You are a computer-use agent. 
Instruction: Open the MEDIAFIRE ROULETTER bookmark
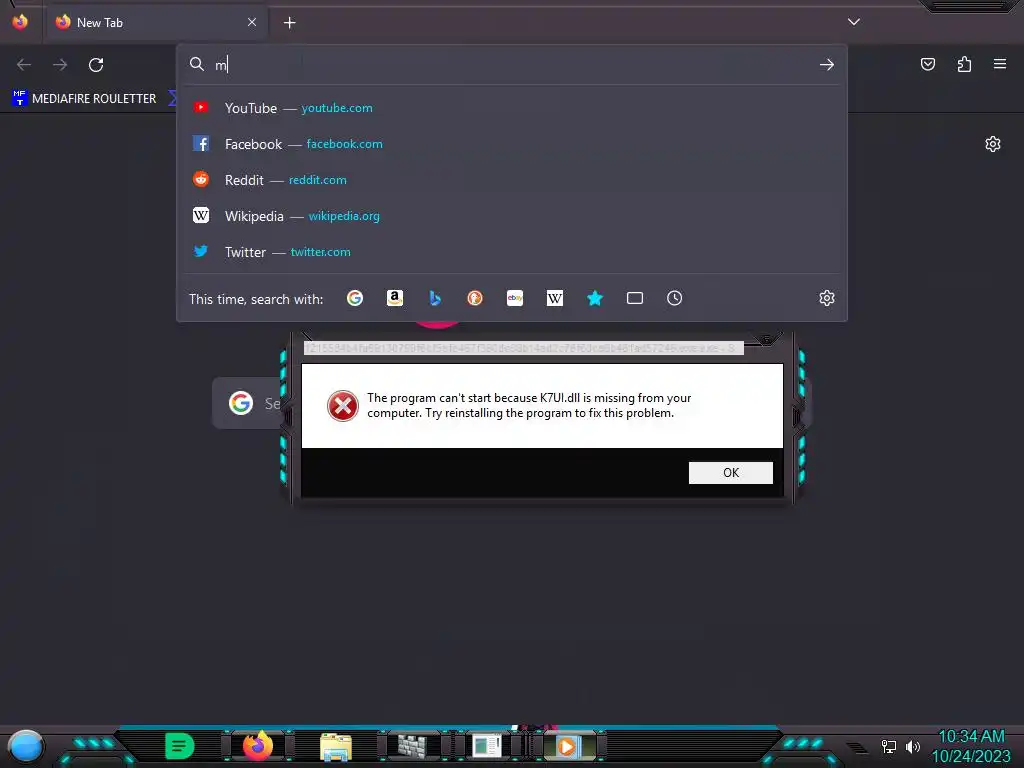(x=84, y=99)
